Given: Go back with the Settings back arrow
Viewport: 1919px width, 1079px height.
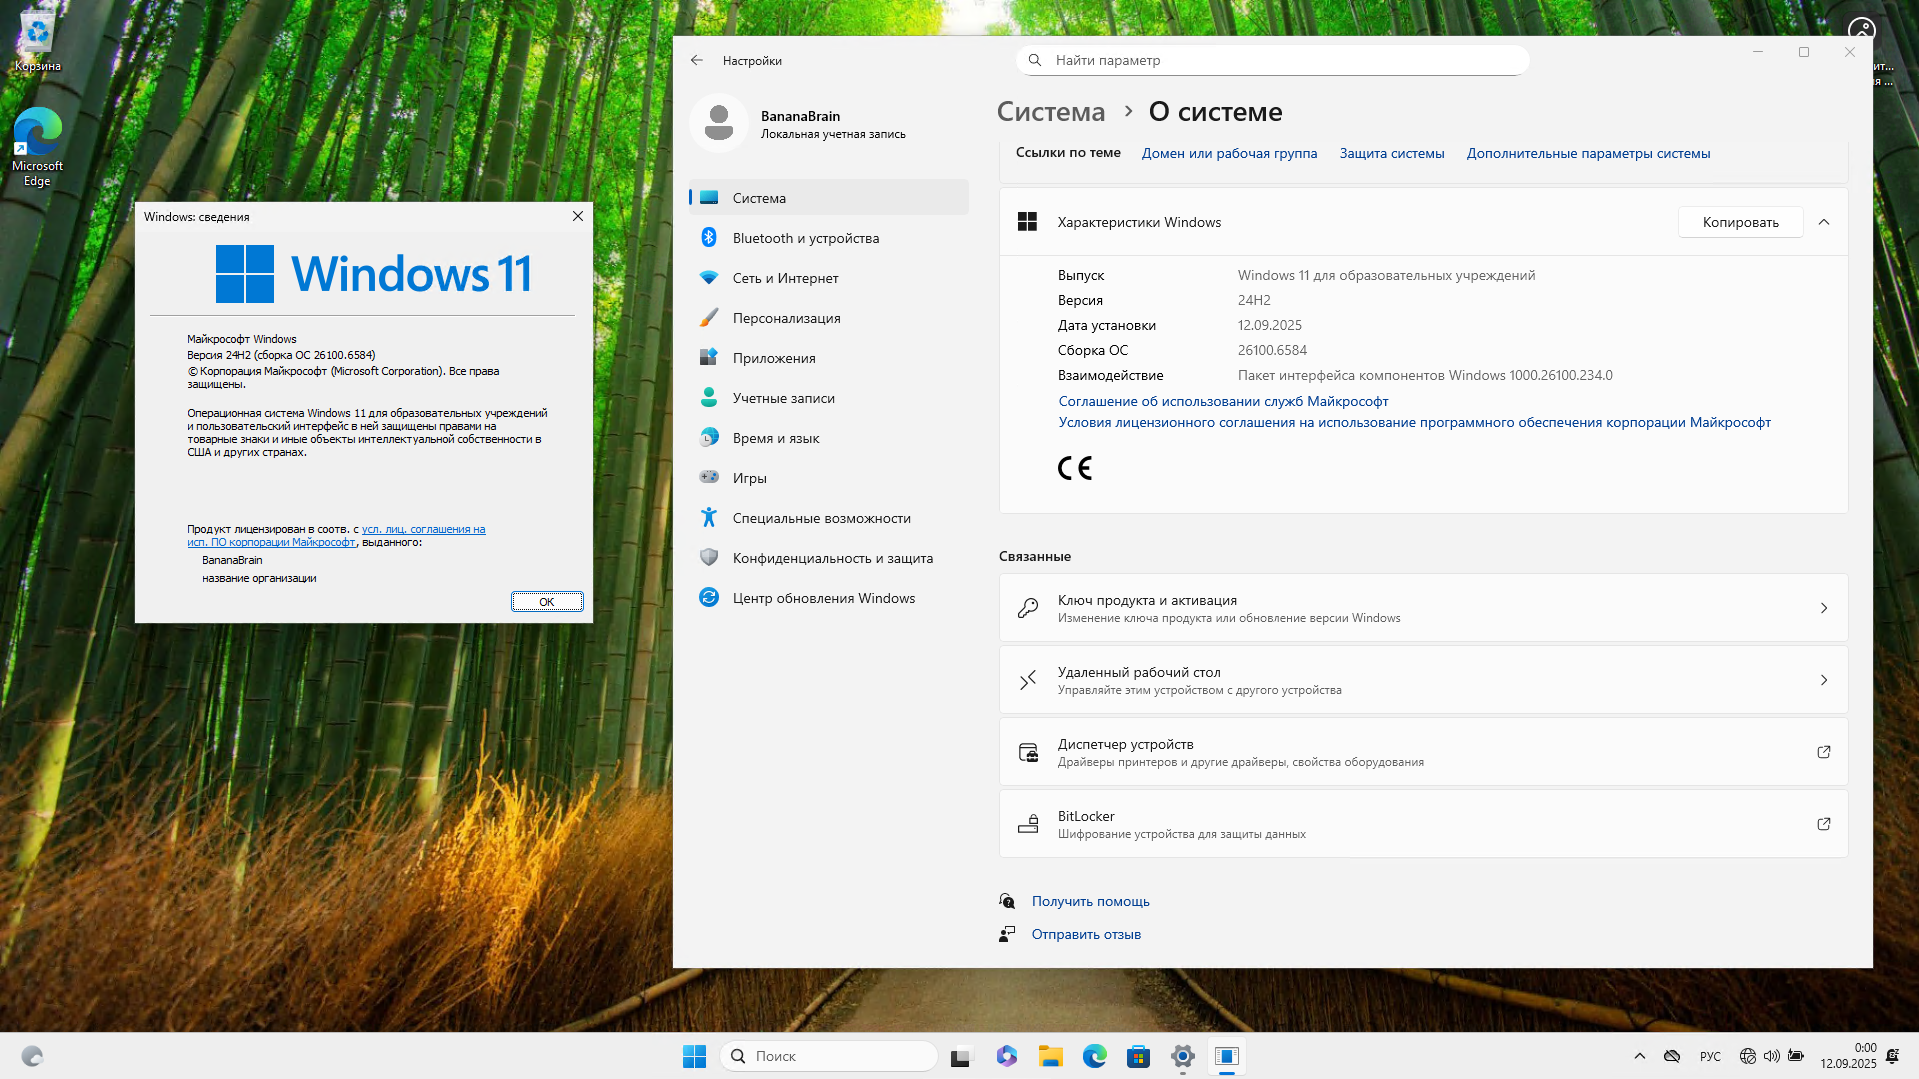Looking at the screenshot, I should [697, 60].
